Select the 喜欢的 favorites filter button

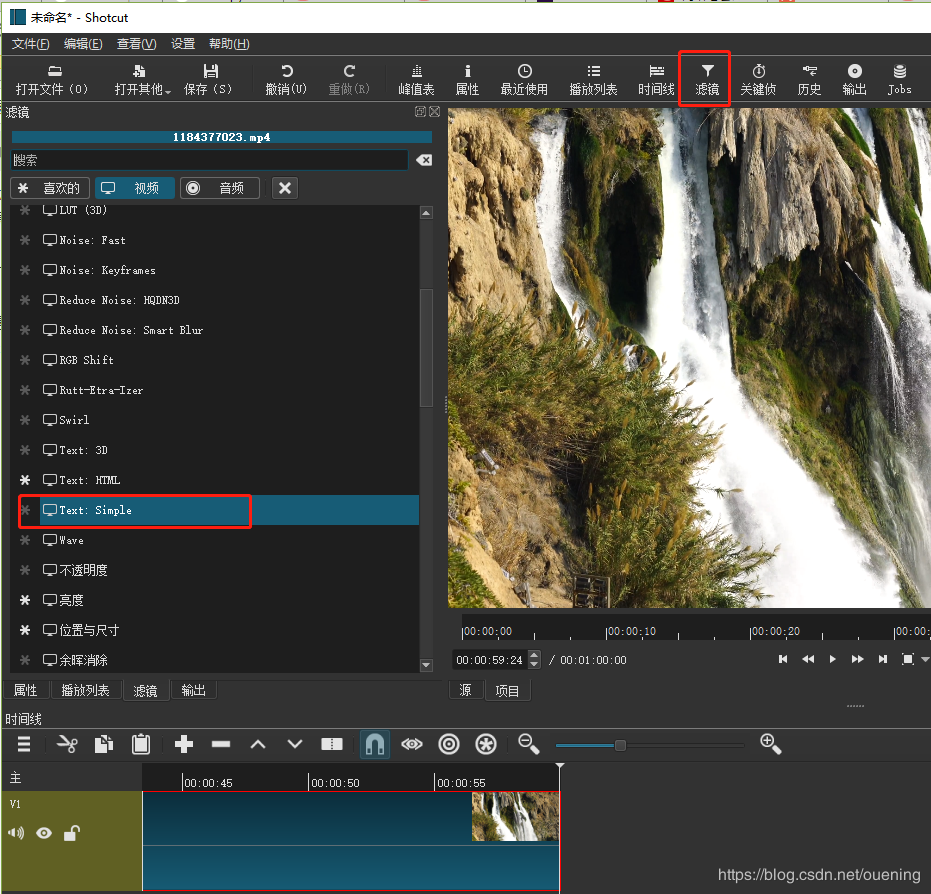click(50, 188)
